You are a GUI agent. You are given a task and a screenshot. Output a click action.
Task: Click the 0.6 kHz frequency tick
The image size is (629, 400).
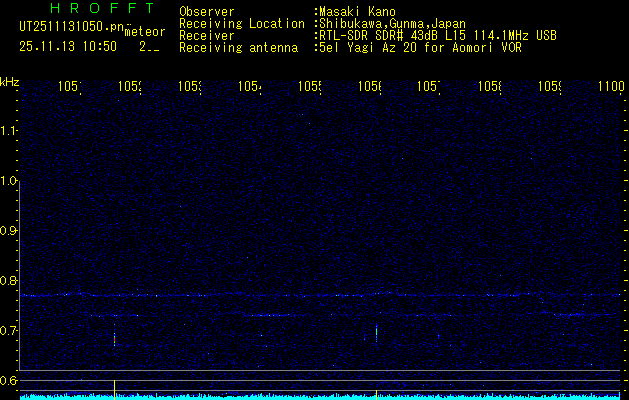(x=9, y=381)
